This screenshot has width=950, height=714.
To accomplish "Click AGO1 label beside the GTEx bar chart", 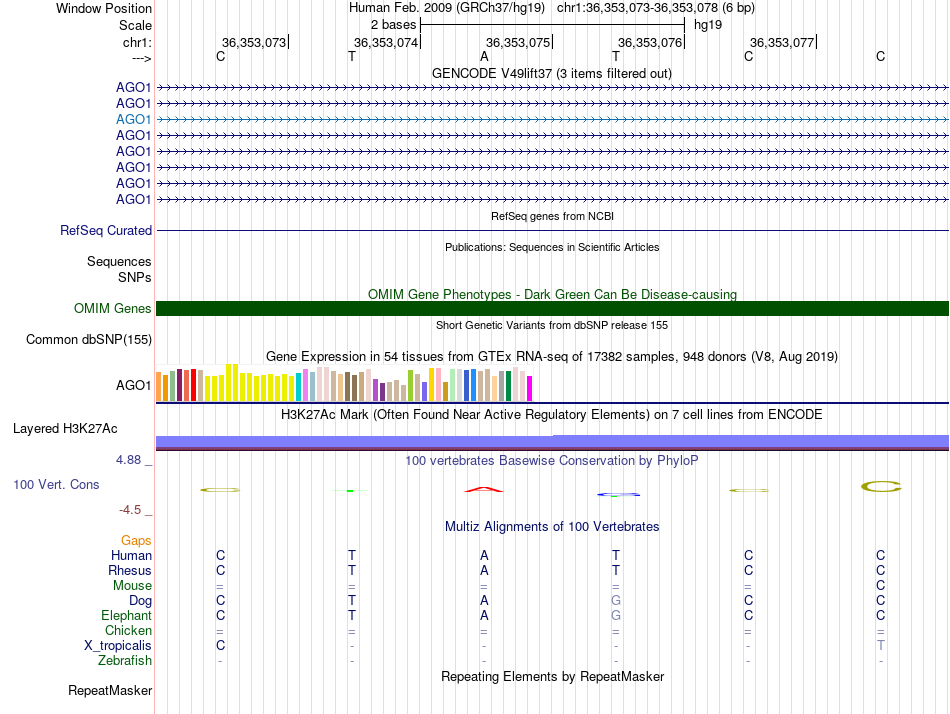I will click(133, 385).
